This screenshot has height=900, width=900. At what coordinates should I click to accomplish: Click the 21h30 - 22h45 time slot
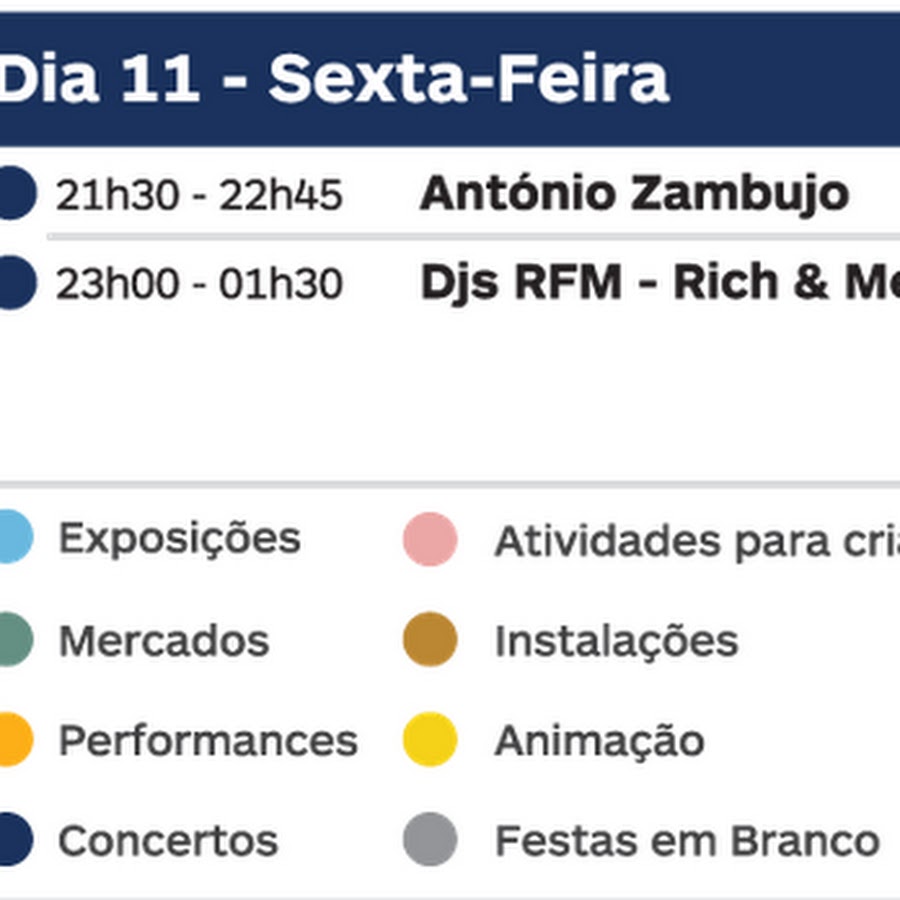(199, 195)
